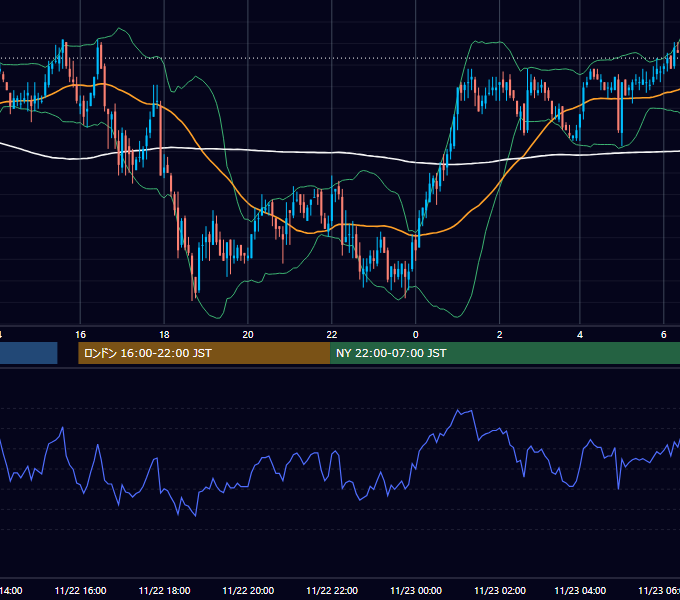
Task: Click the "22" hour label on price chart axis
Action: (332, 335)
